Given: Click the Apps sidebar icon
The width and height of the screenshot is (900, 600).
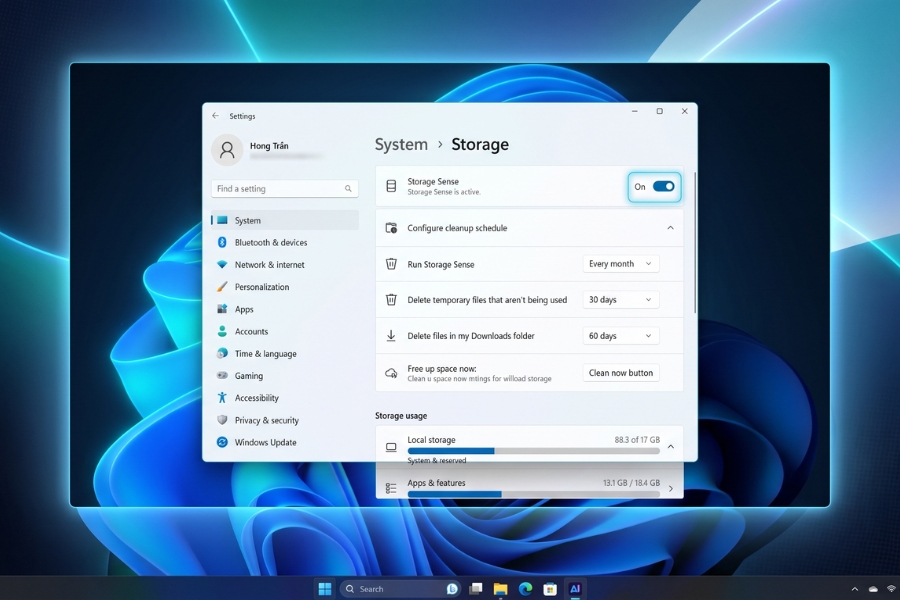Looking at the screenshot, I should tap(222, 309).
